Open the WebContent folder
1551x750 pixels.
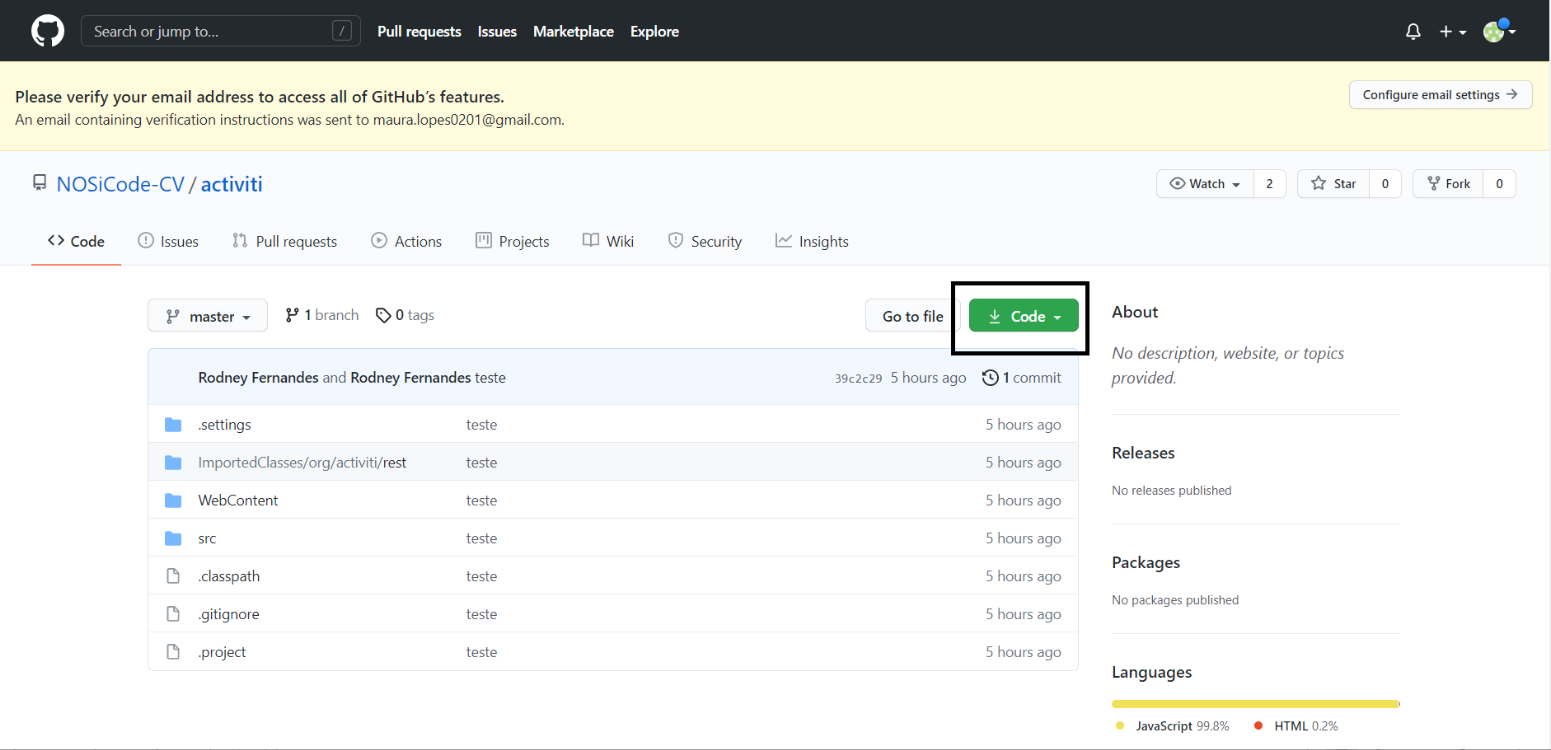[238, 501]
